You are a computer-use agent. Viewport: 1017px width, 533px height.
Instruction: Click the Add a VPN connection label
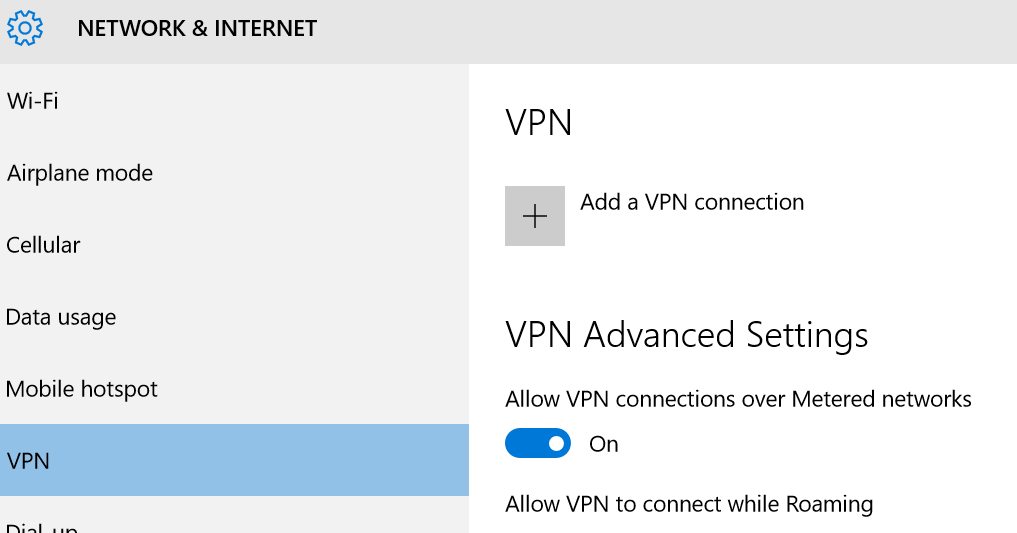point(692,202)
